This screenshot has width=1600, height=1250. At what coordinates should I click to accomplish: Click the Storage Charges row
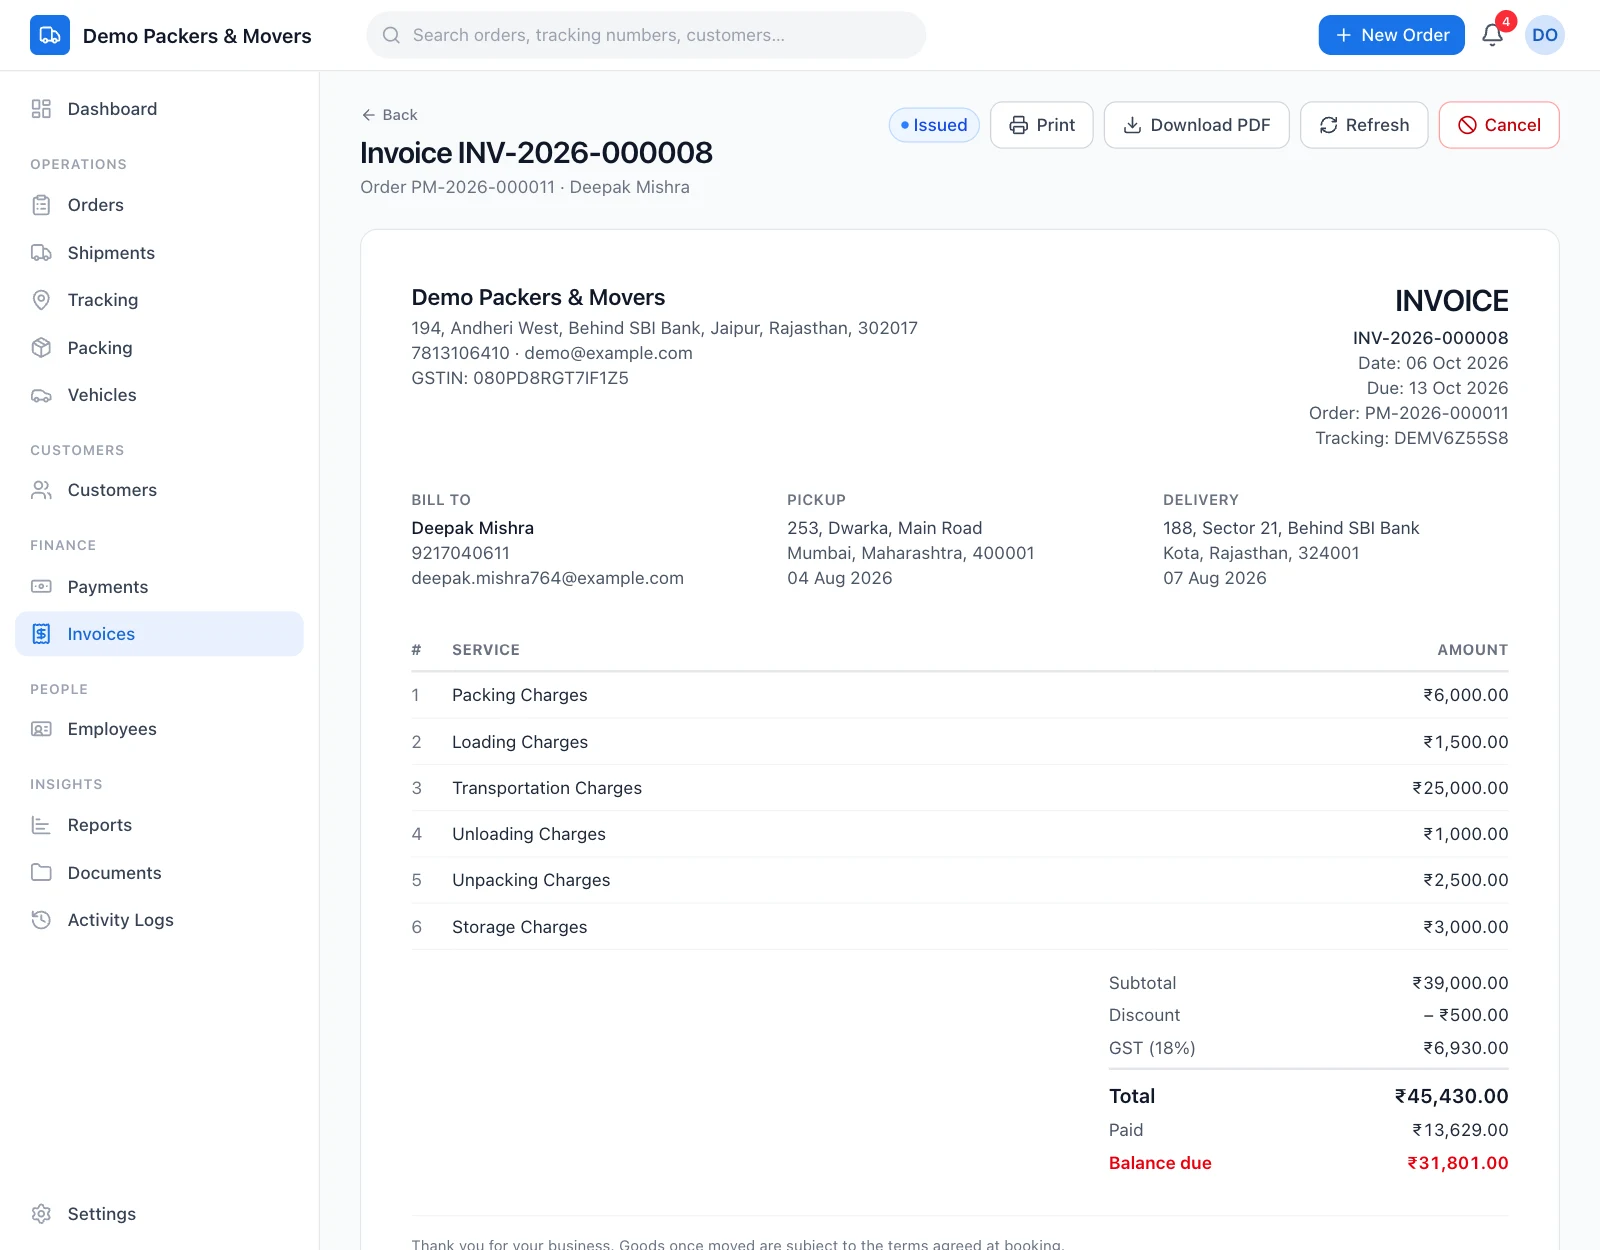coord(959,927)
